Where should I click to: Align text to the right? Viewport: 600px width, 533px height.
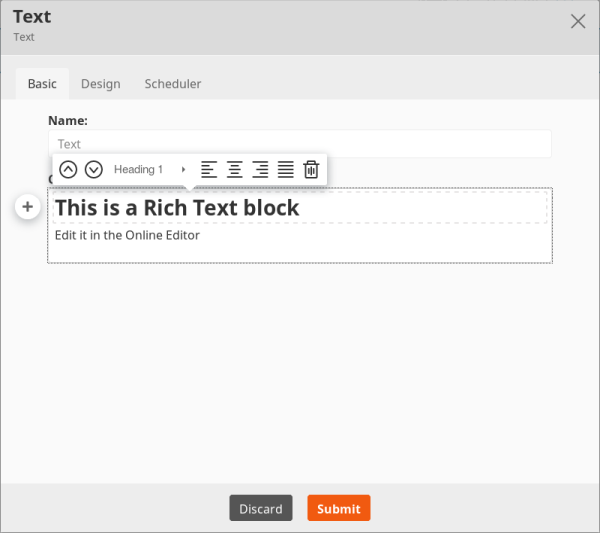tap(260, 170)
